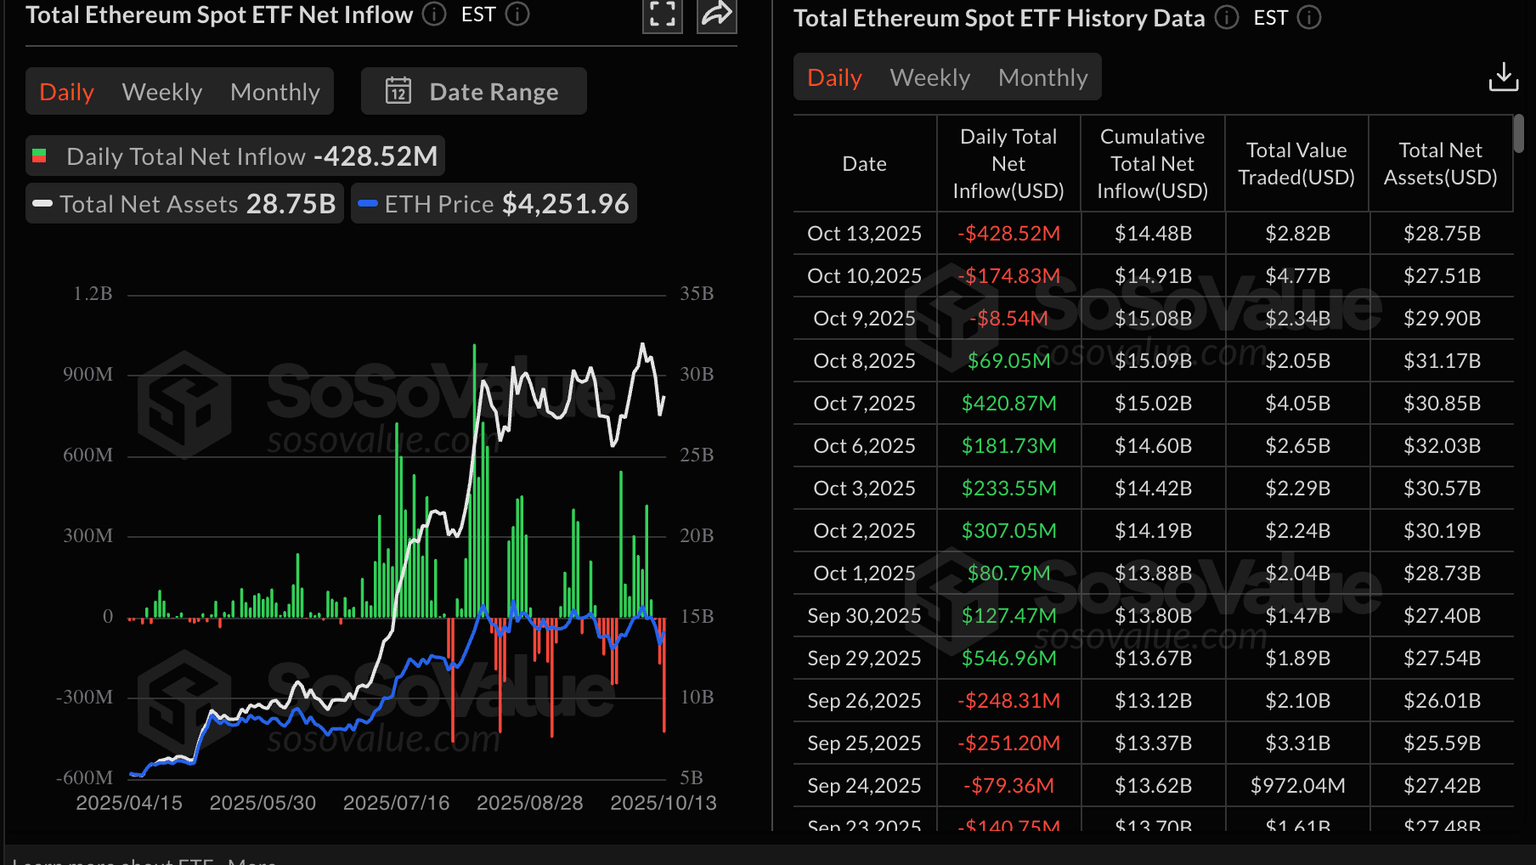Click info icon beside Net Inflow title
The width and height of the screenshot is (1536, 865).
pyautogui.click(x=434, y=14)
